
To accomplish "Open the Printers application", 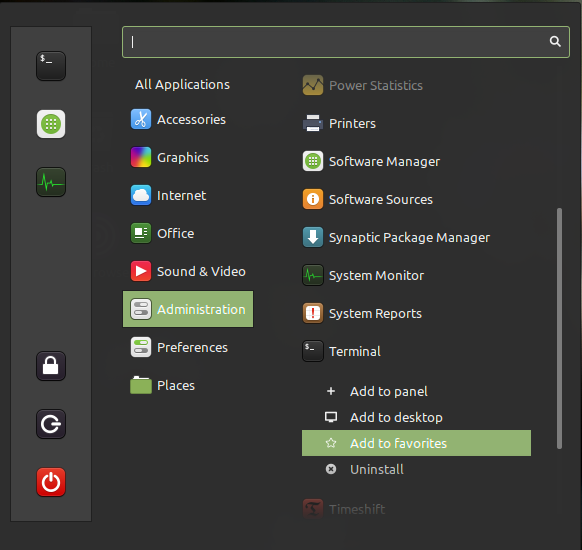I will click(x=339, y=123).
